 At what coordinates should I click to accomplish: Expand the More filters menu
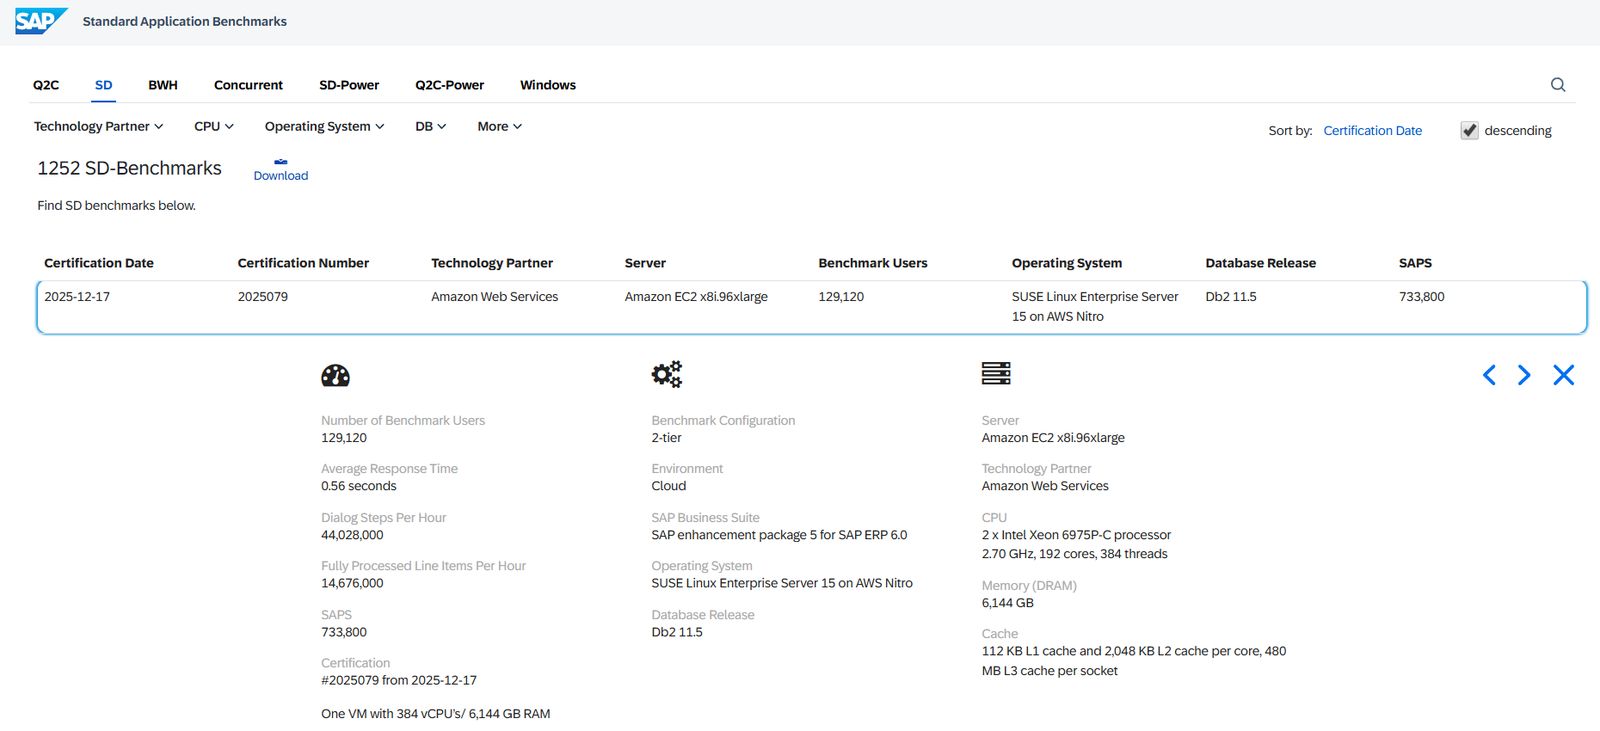tap(499, 127)
